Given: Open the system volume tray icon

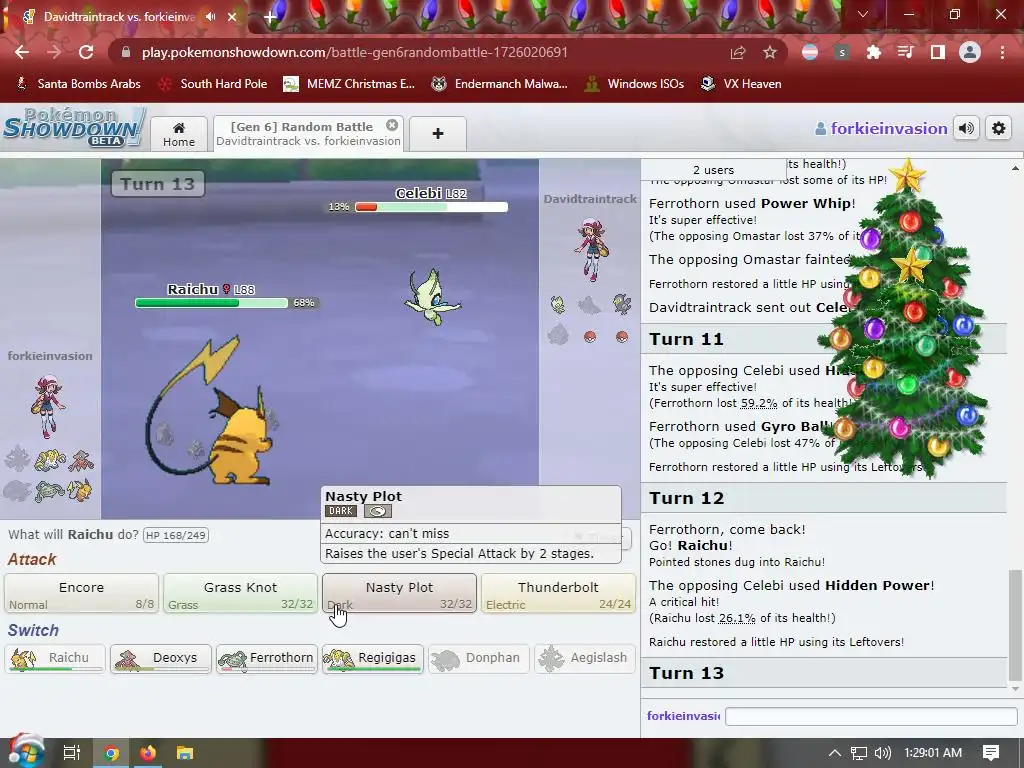Looking at the screenshot, I should [882, 753].
